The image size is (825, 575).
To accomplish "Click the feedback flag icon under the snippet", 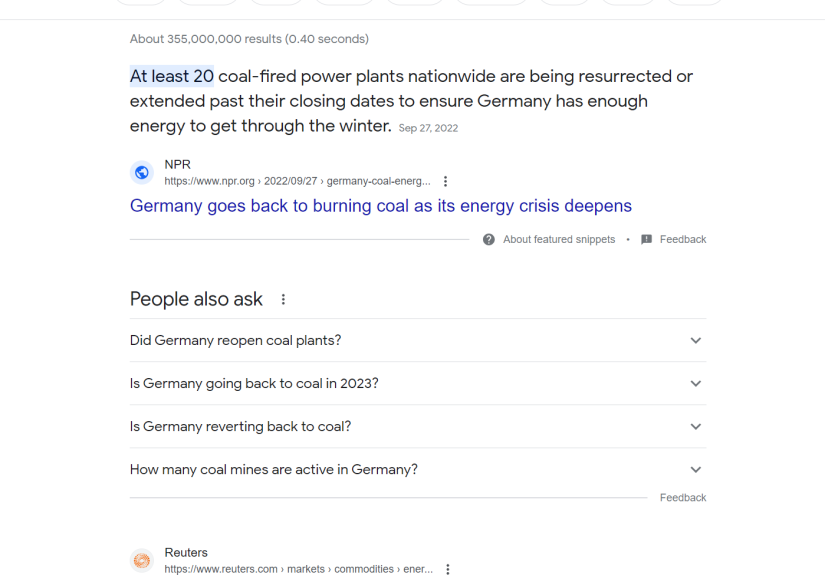I will (x=647, y=240).
